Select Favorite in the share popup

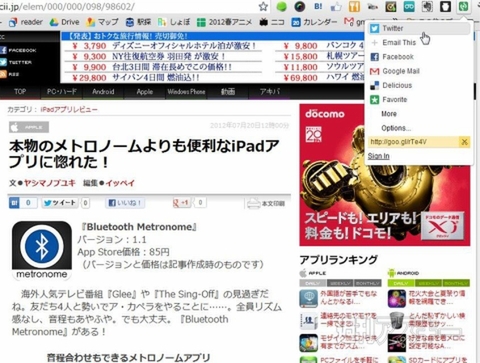(419, 99)
